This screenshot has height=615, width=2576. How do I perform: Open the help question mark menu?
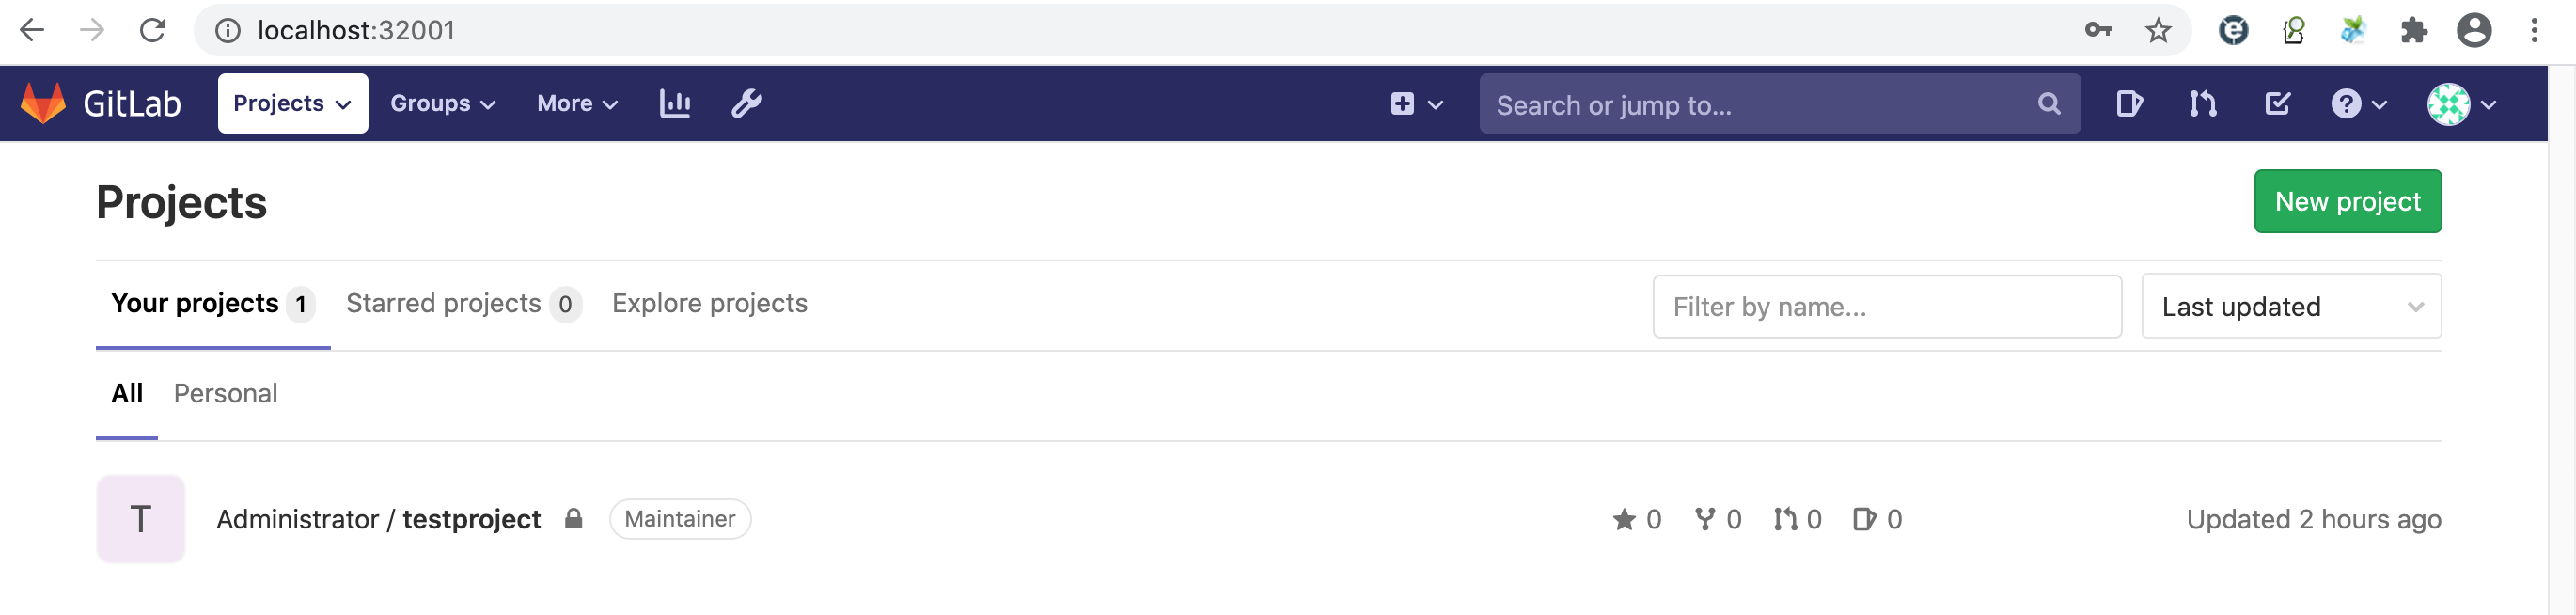2347,103
